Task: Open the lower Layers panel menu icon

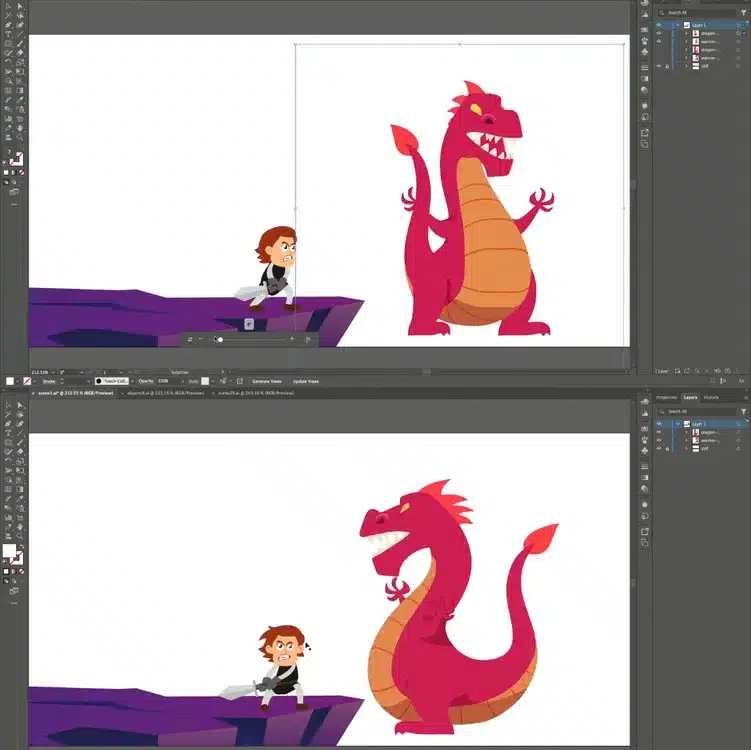Action: [743, 398]
